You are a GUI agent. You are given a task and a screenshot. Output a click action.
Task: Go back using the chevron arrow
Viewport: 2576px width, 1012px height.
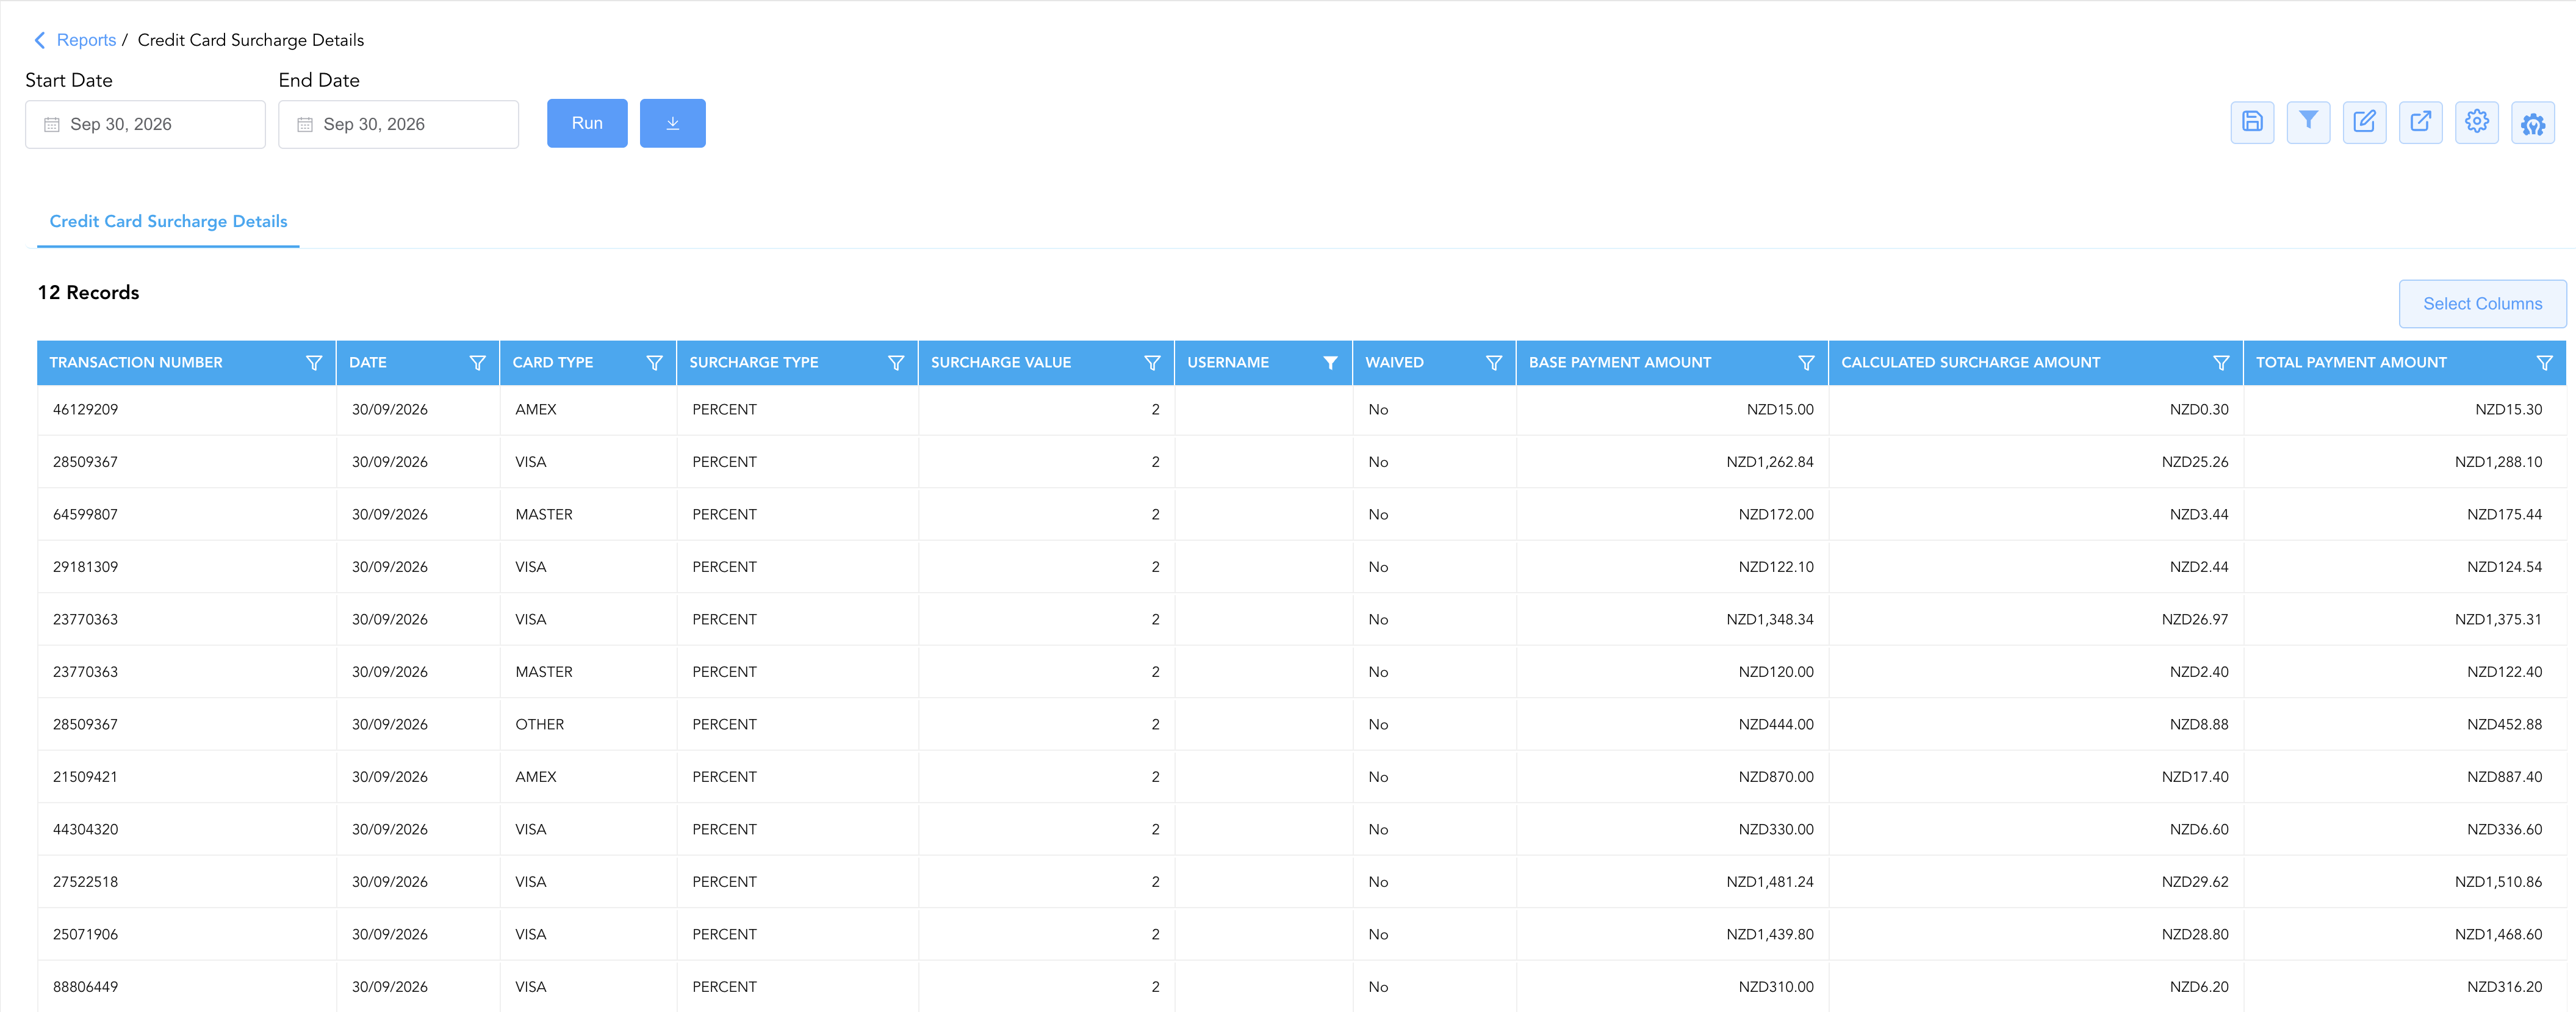pyautogui.click(x=40, y=40)
